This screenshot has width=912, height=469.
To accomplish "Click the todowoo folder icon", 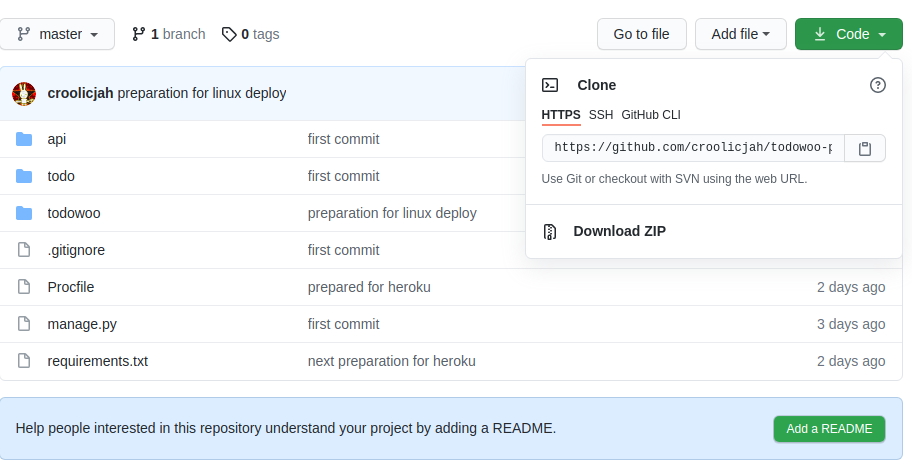I will [x=24, y=213].
